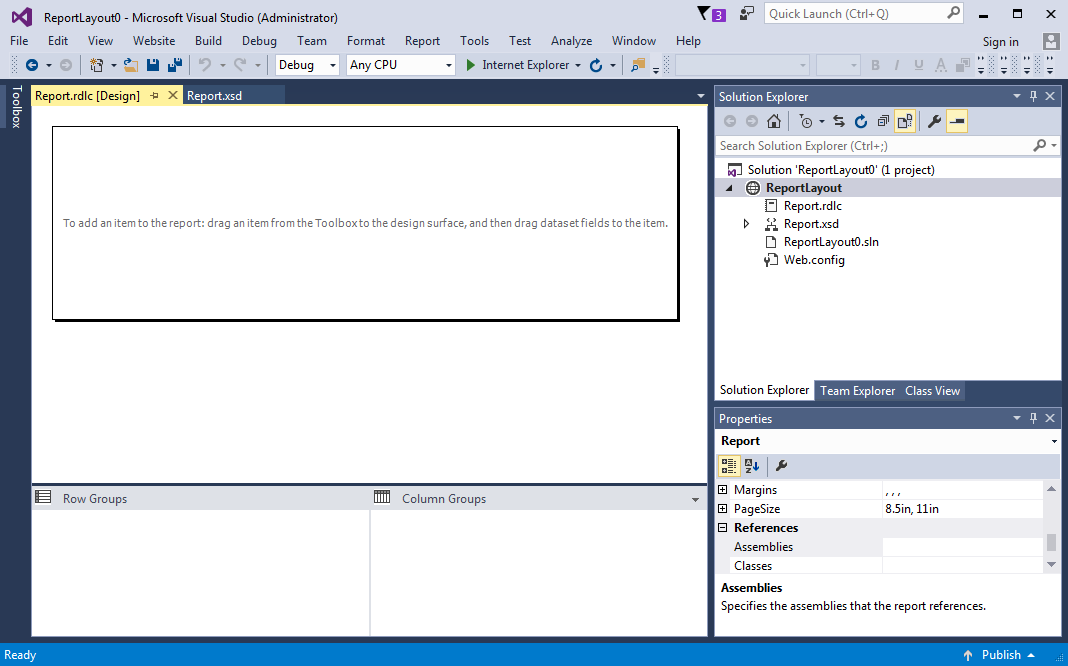Open the Internet Explorer browser dropdown arrow
Image resolution: width=1068 pixels, height=666 pixels.
pos(578,65)
